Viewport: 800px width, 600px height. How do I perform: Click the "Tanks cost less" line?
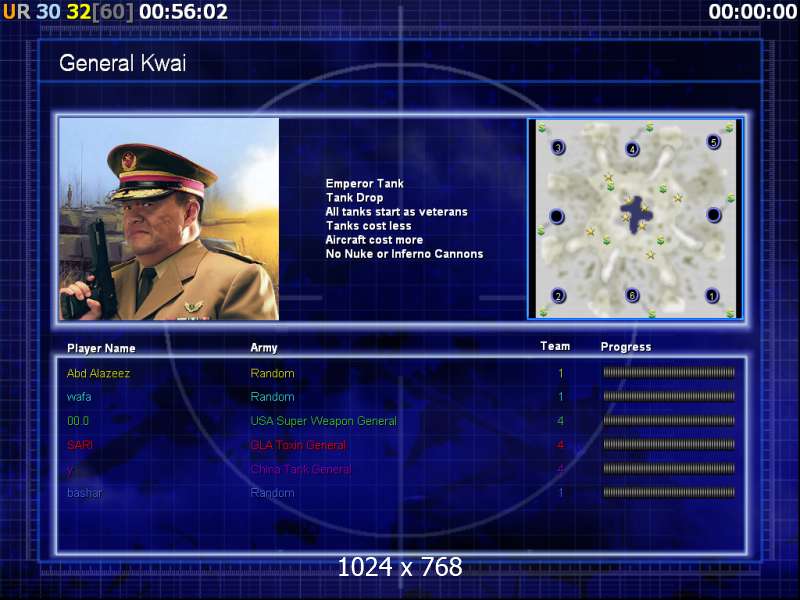pyautogui.click(x=368, y=226)
